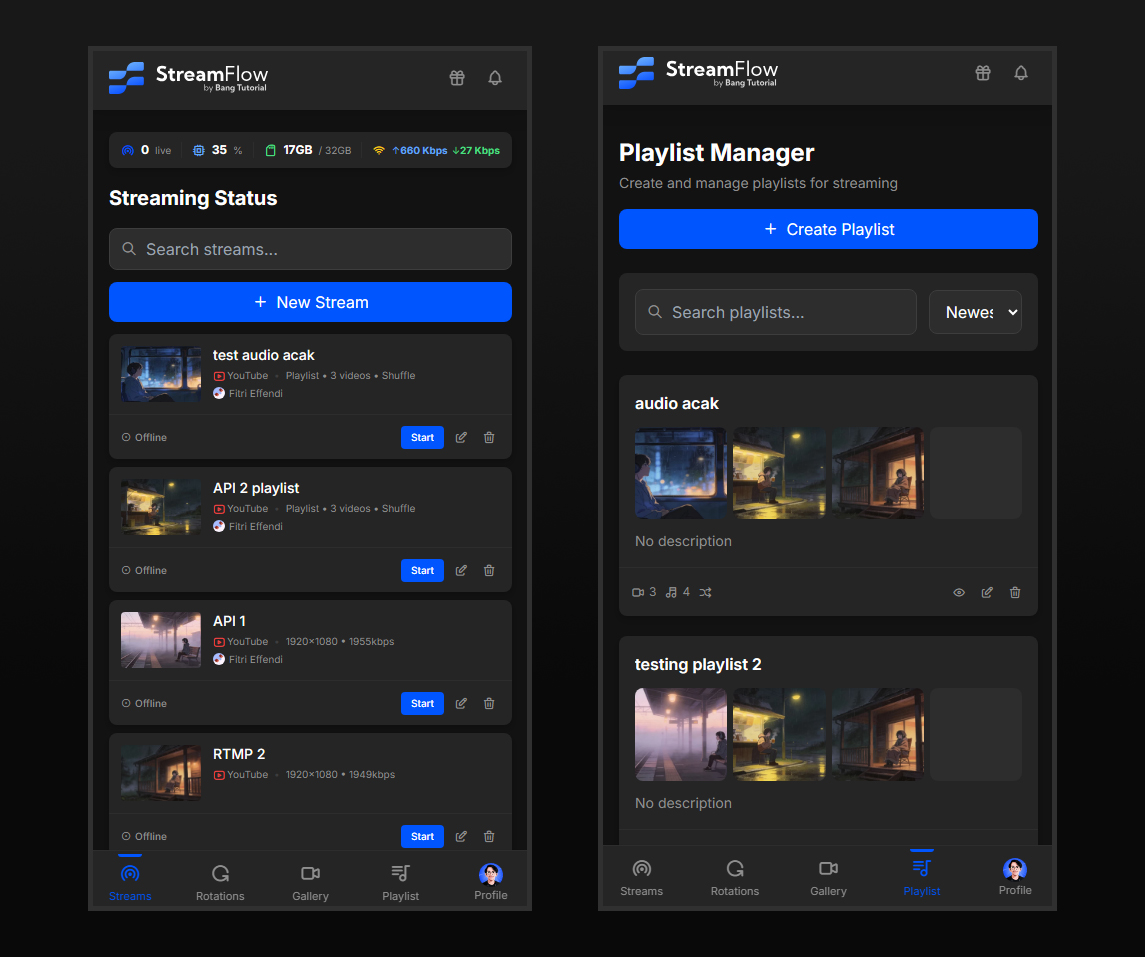Delete the API 1 stream
1145x957 pixels.
tap(489, 703)
